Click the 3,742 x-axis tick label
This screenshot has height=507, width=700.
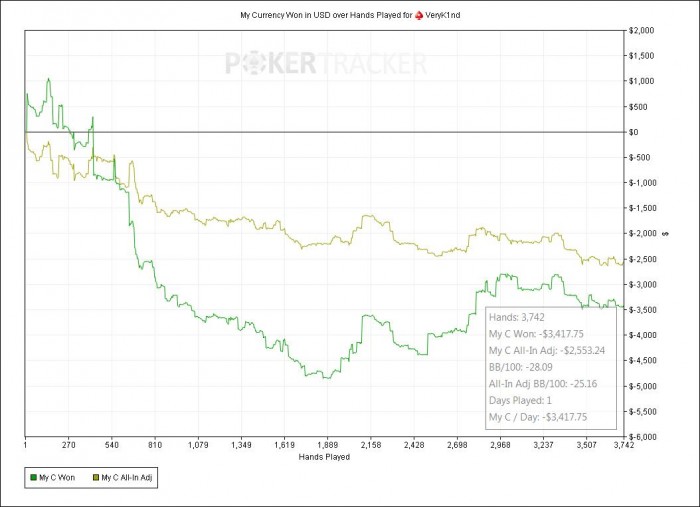point(624,445)
